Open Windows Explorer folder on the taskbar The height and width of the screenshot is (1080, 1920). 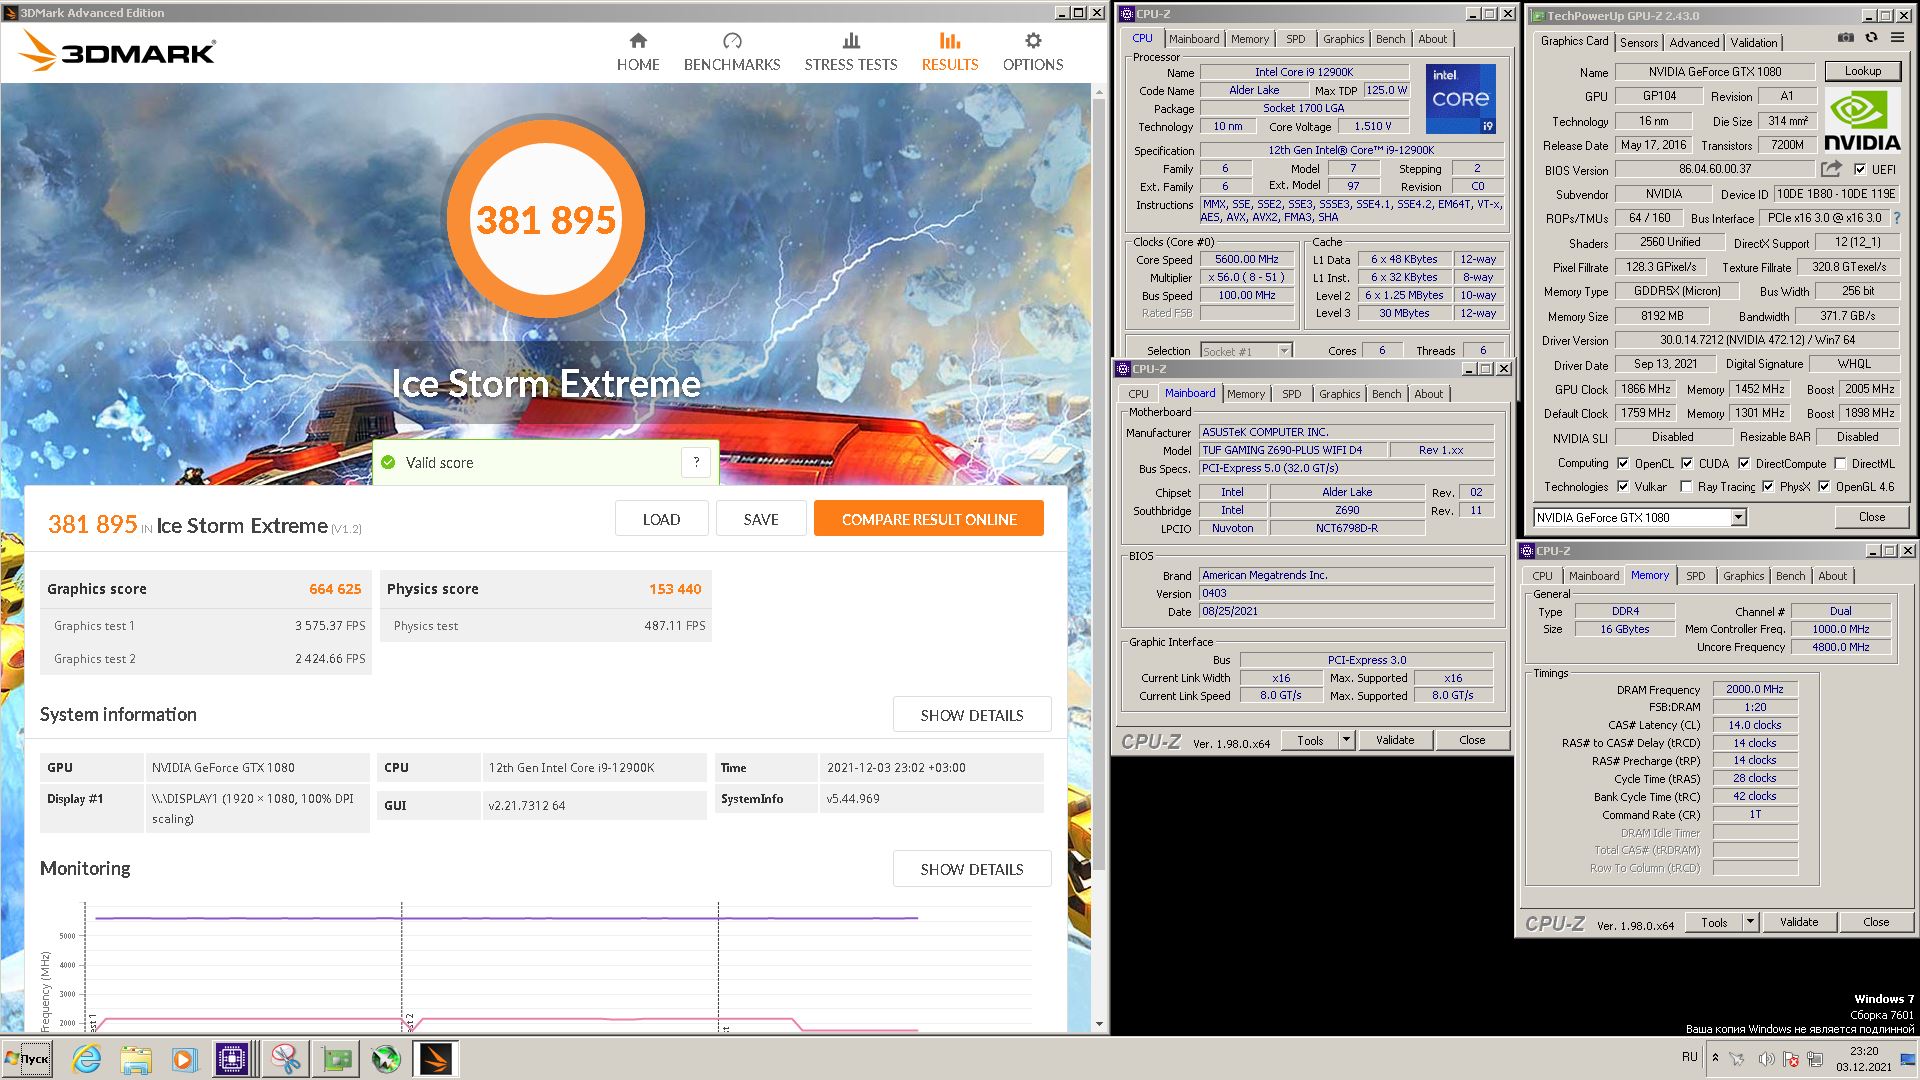point(136,1058)
